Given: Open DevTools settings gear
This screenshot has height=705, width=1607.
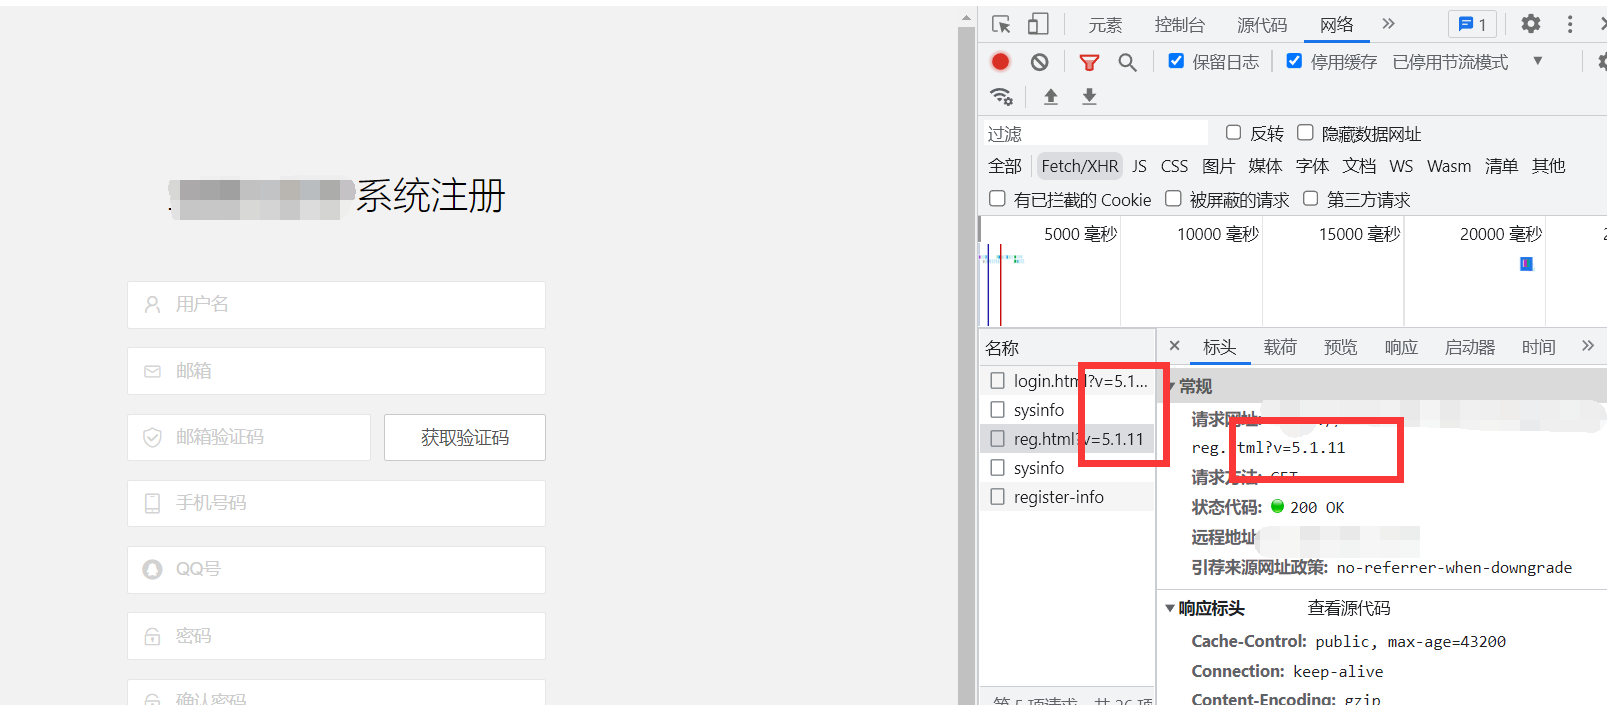Looking at the screenshot, I should click(1530, 24).
